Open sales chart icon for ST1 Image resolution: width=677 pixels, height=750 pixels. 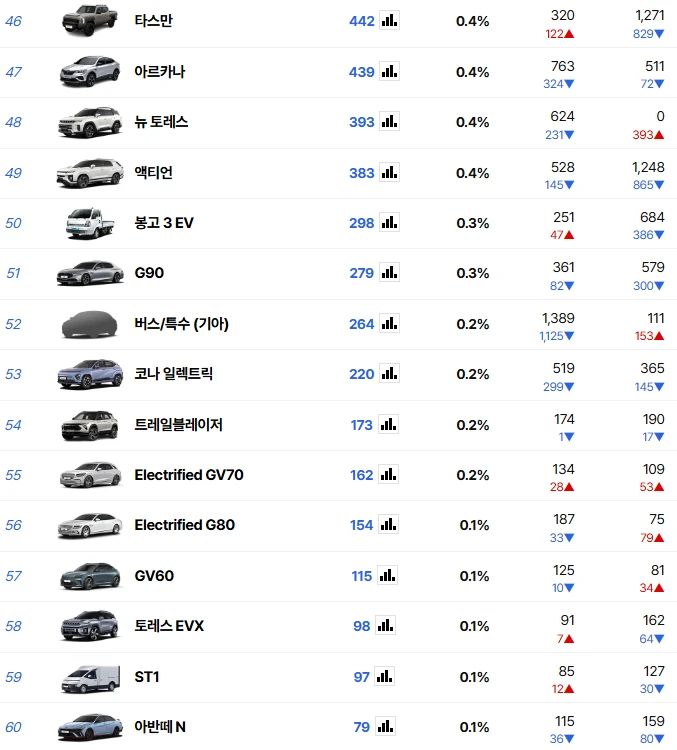(385, 676)
